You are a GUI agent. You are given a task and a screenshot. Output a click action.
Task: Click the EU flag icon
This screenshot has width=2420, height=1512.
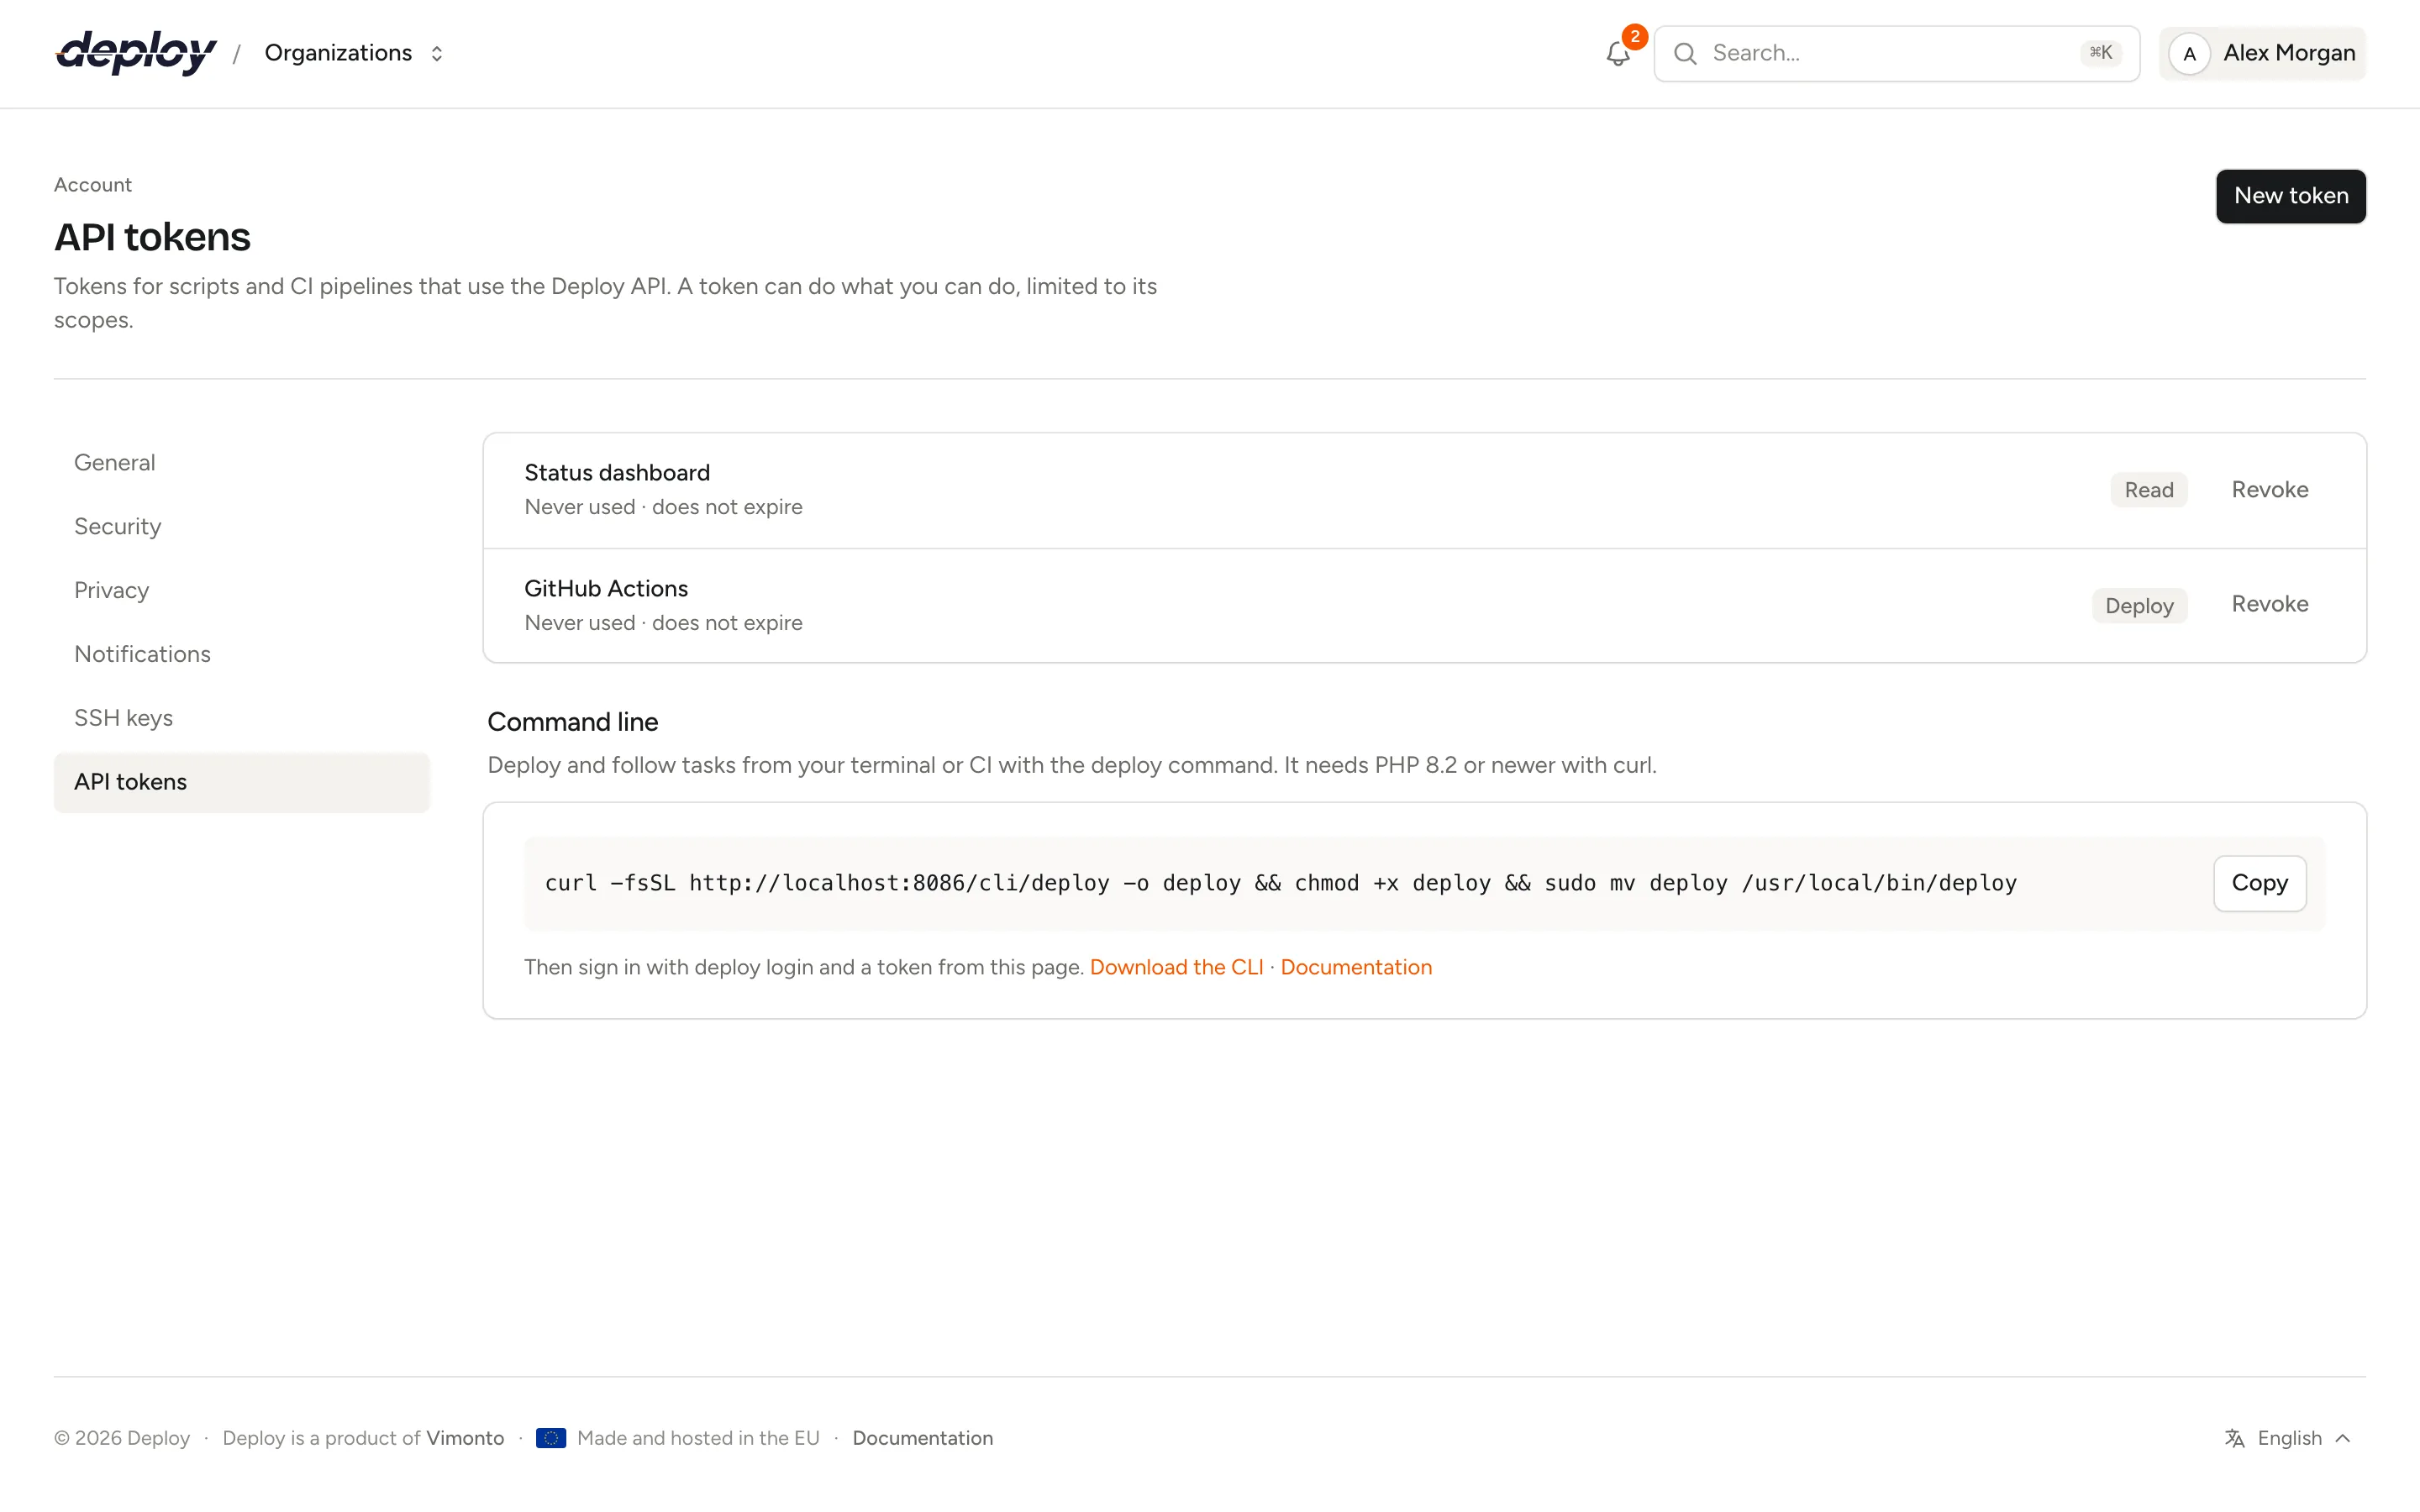click(551, 1438)
